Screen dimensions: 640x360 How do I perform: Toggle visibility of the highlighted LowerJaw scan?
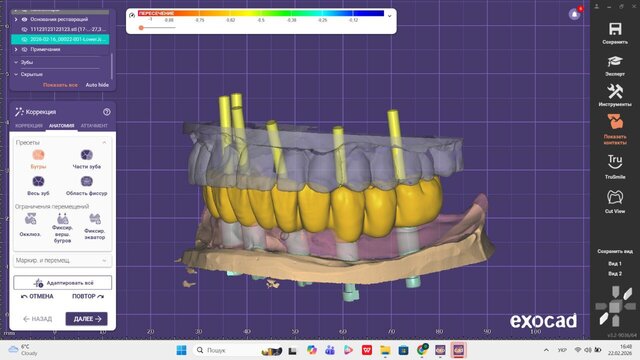24,40
